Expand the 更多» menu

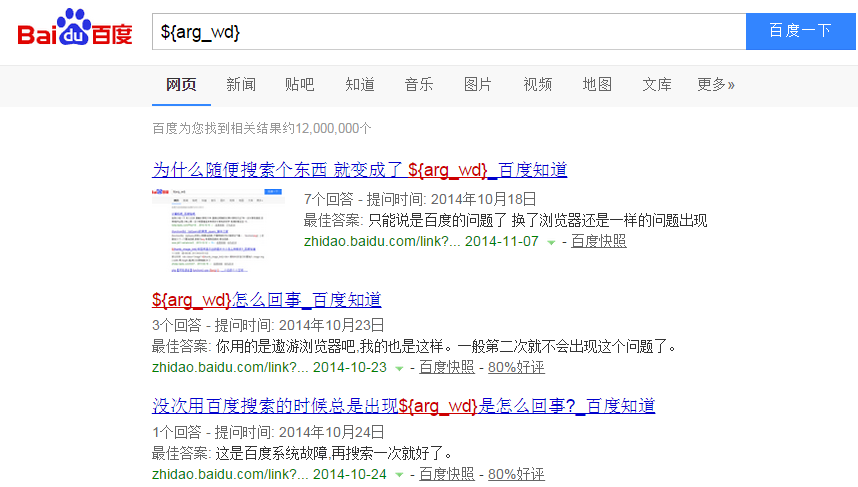tap(716, 85)
